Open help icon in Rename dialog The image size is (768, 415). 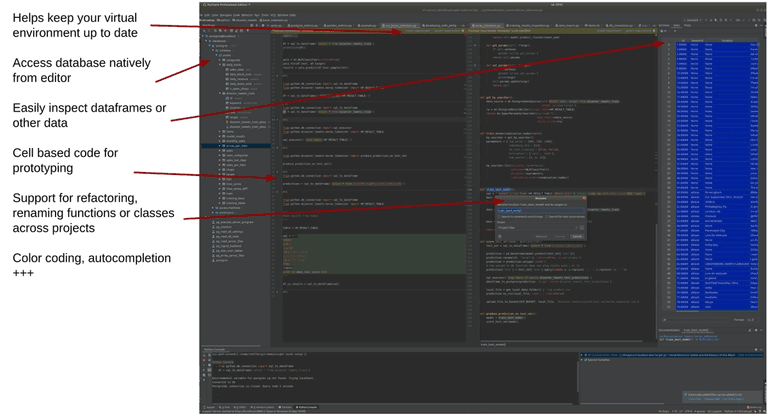(500, 236)
